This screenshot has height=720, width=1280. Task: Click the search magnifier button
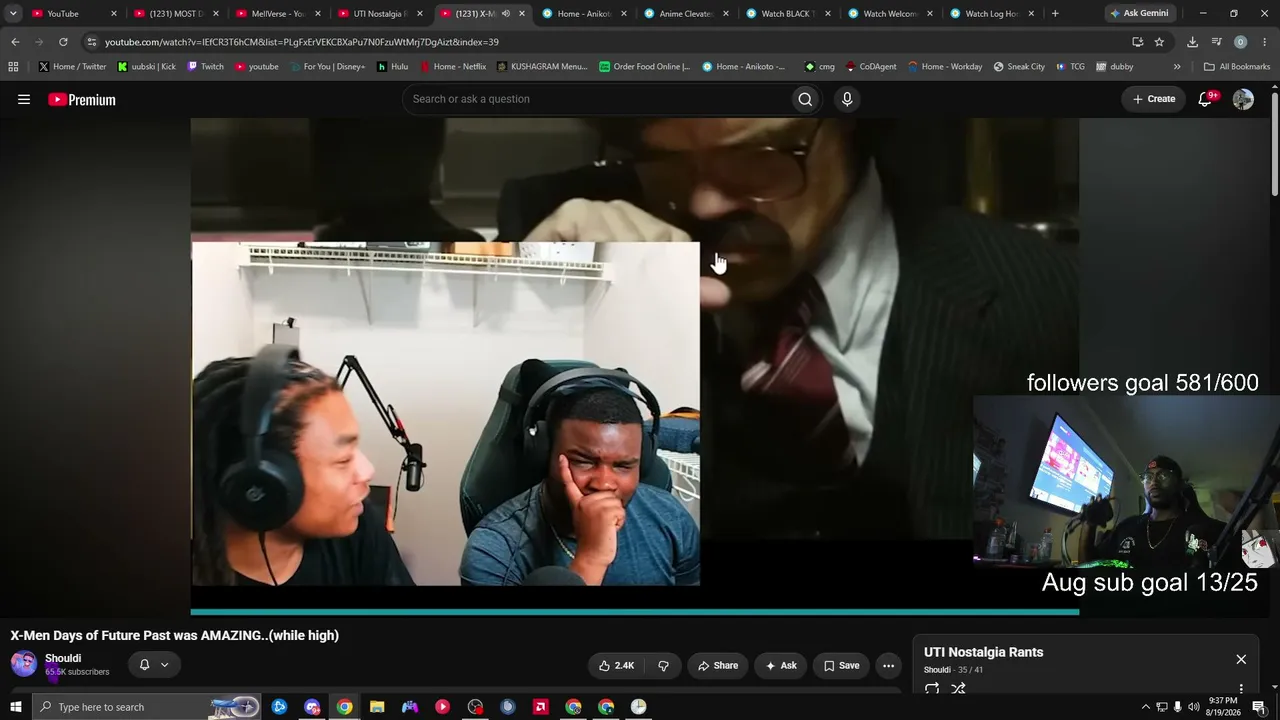[805, 99]
